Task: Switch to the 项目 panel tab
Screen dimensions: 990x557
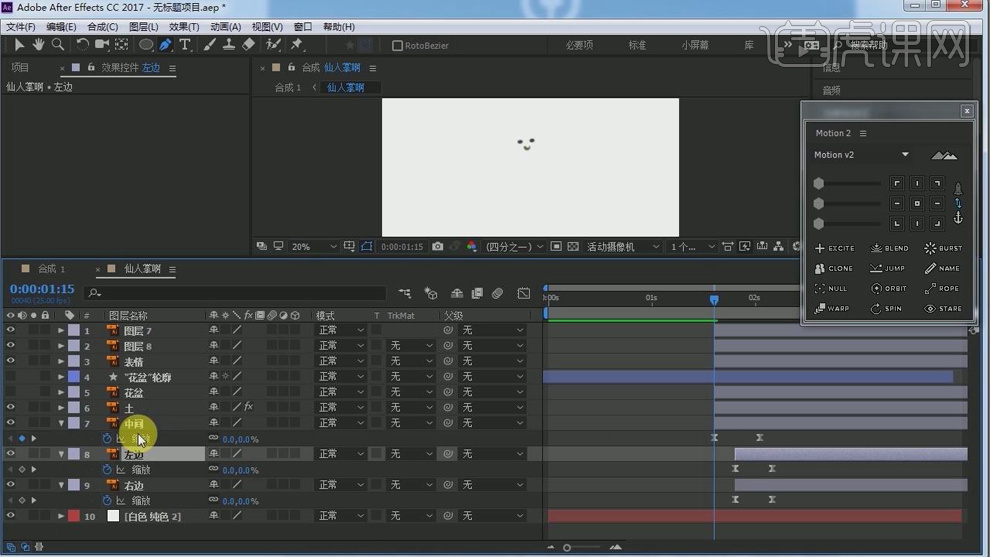Action: point(20,68)
